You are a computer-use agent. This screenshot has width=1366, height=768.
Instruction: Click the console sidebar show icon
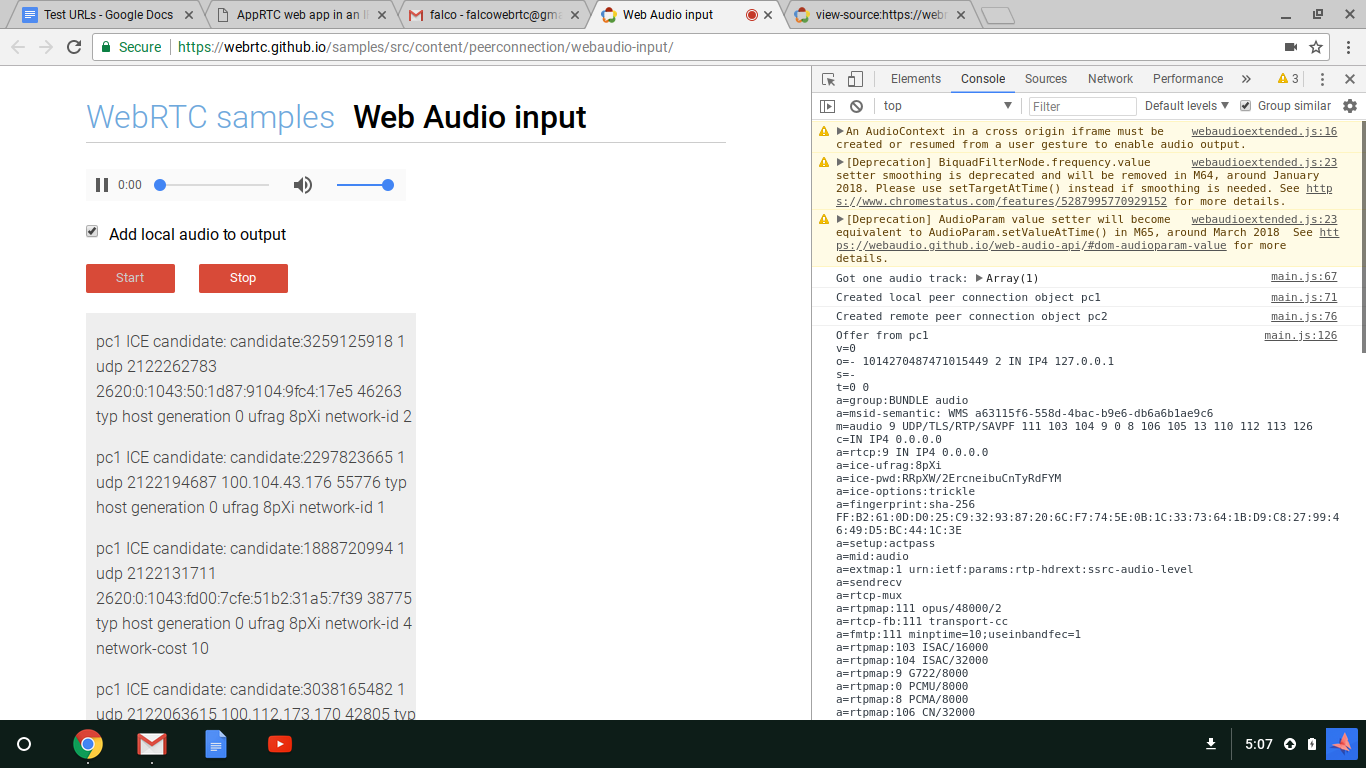[829, 105]
